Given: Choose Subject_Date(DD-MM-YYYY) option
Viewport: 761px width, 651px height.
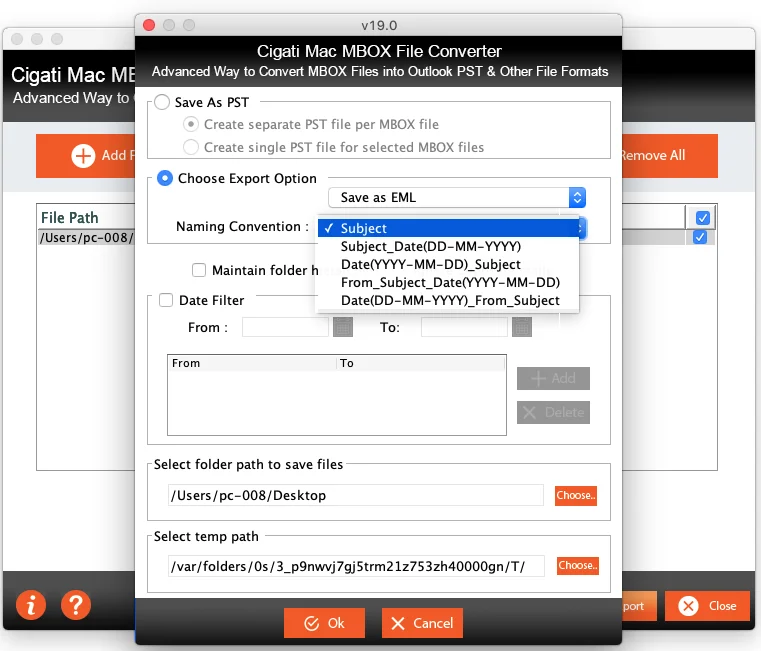Looking at the screenshot, I should pyautogui.click(x=448, y=246).
